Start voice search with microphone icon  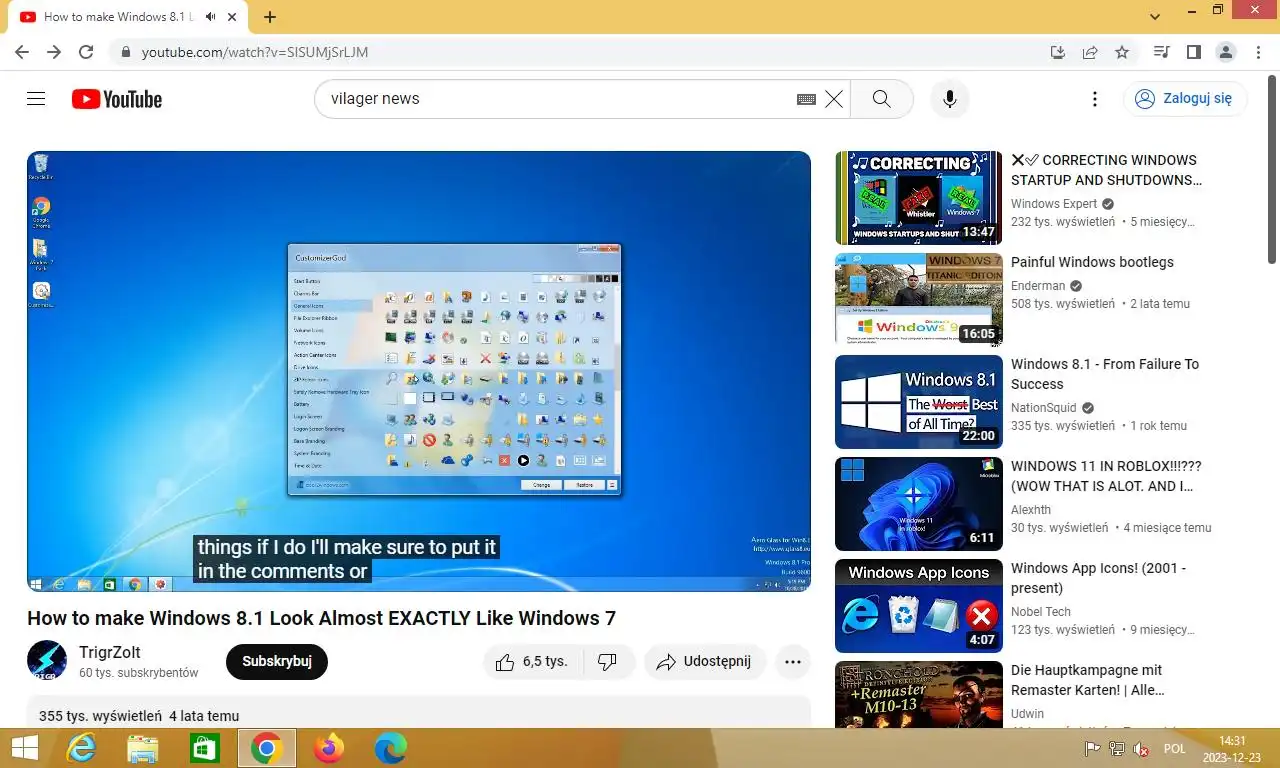(x=950, y=99)
